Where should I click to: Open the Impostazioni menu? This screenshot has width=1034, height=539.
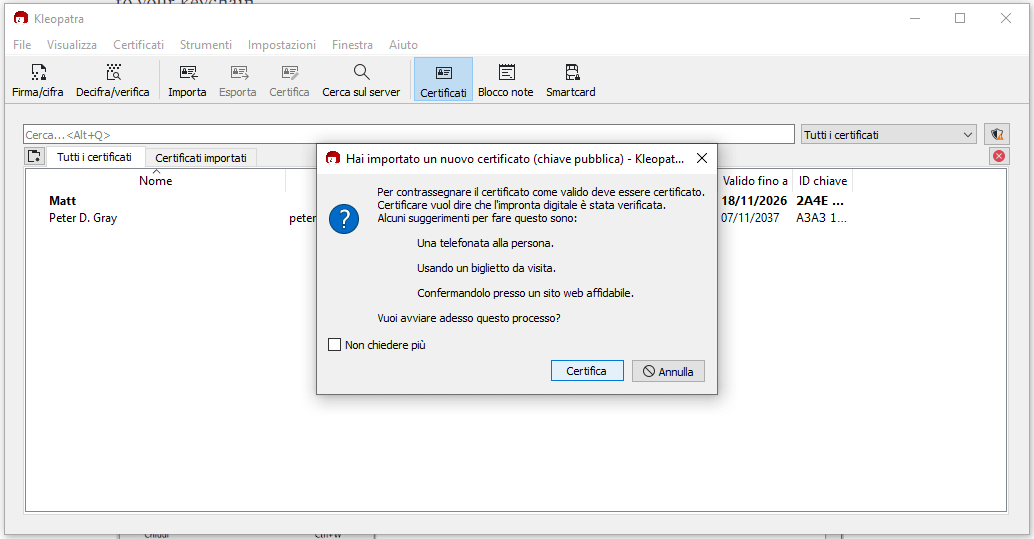point(282,45)
